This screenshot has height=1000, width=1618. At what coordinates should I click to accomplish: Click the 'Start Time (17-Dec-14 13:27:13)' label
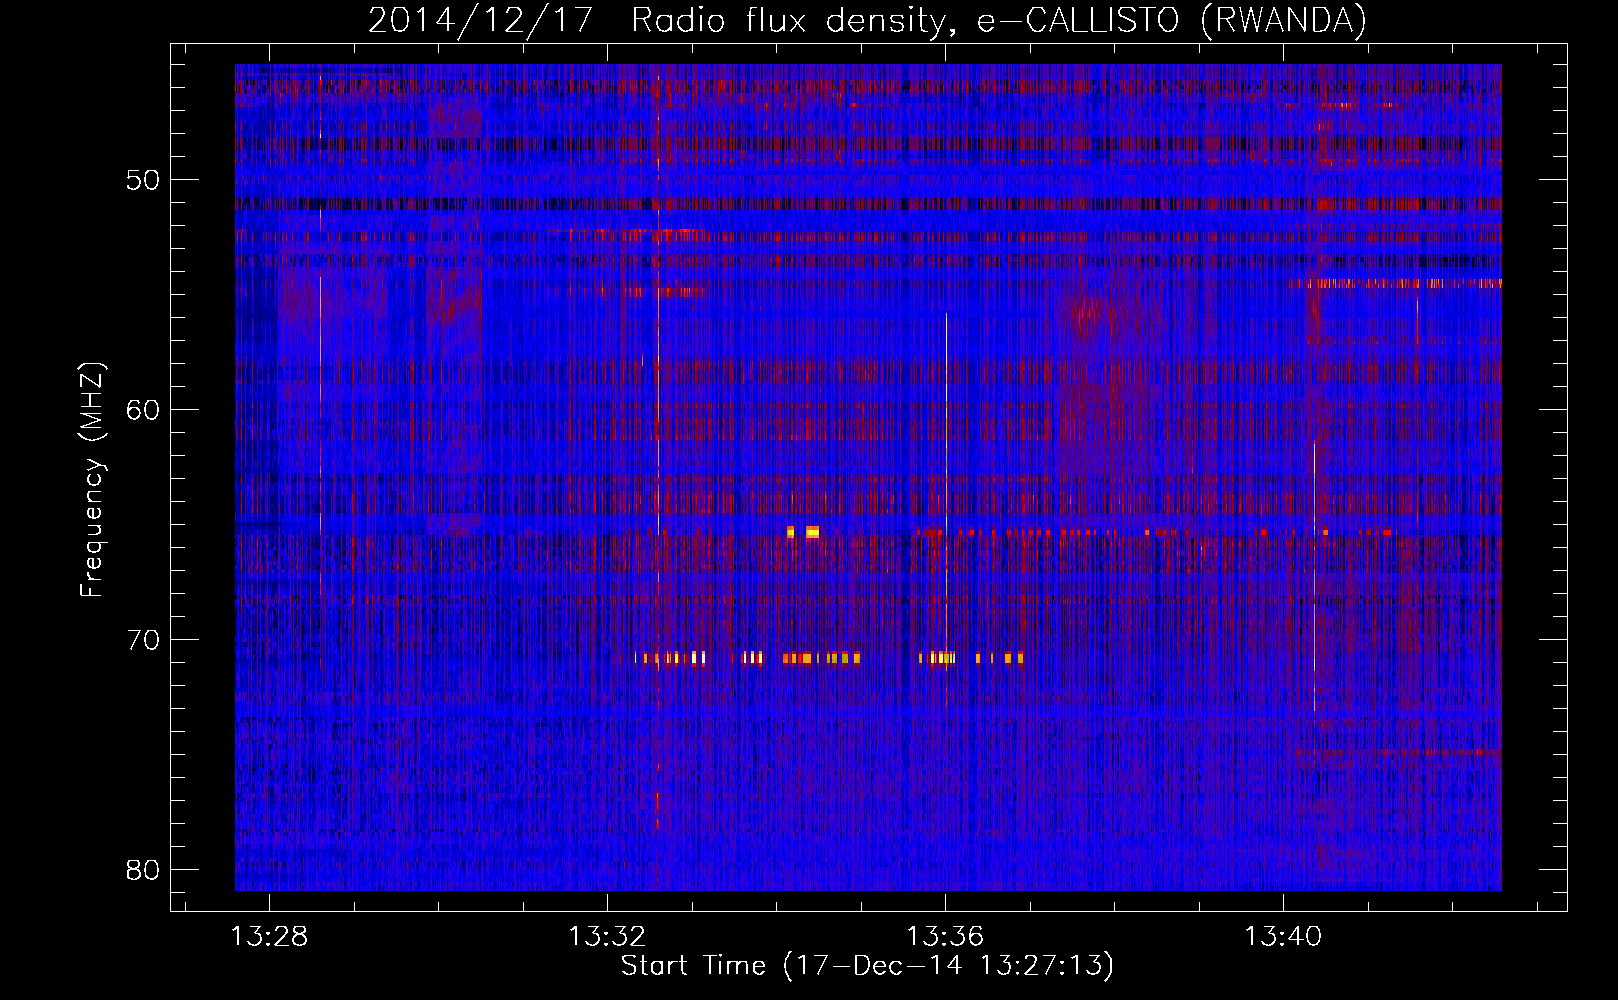click(x=867, y=966)
